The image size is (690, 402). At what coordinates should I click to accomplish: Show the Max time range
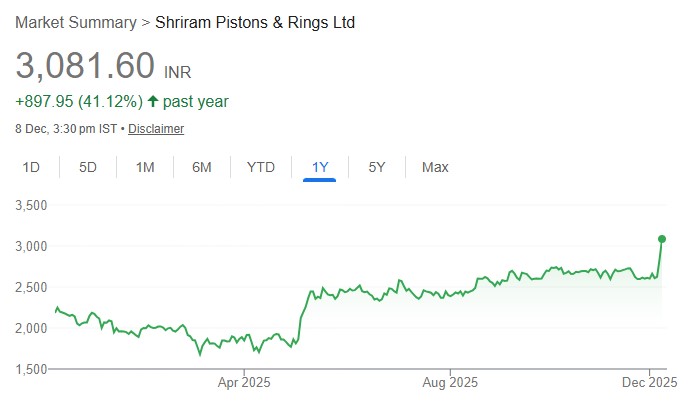[x=435, y=167]
